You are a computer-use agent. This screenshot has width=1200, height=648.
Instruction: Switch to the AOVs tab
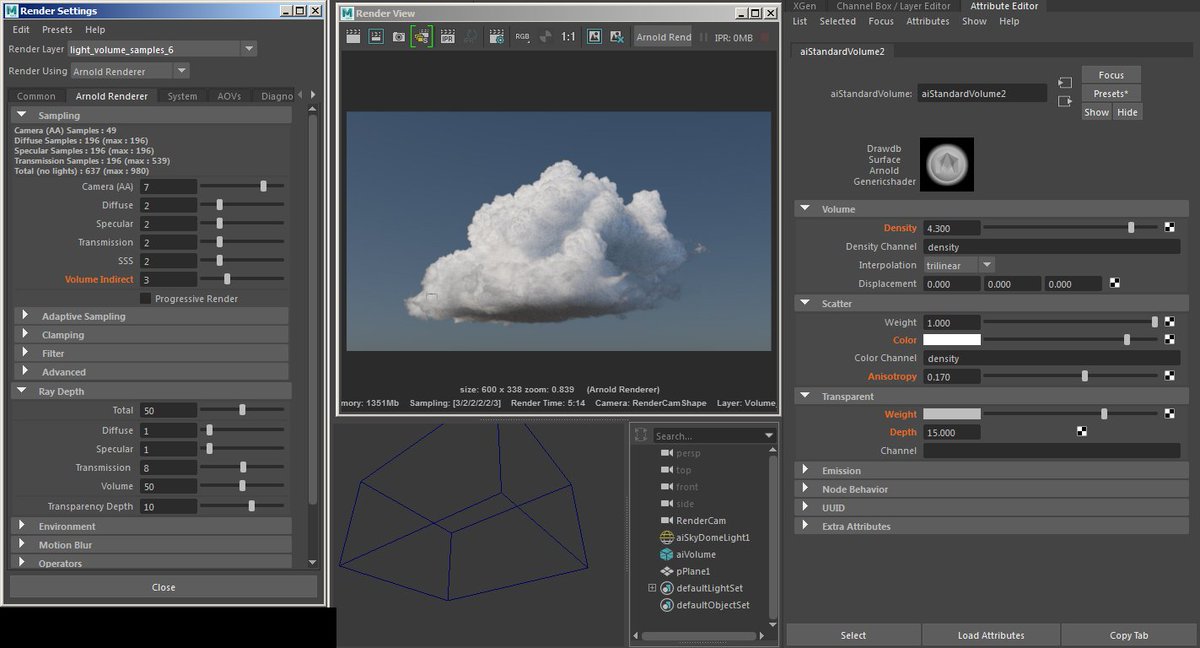[229, 96]
